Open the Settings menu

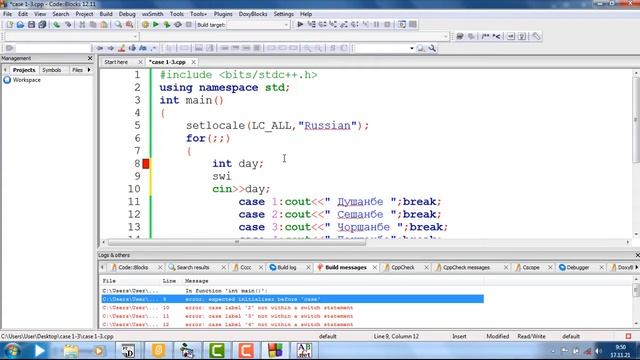tap(283, 14)
